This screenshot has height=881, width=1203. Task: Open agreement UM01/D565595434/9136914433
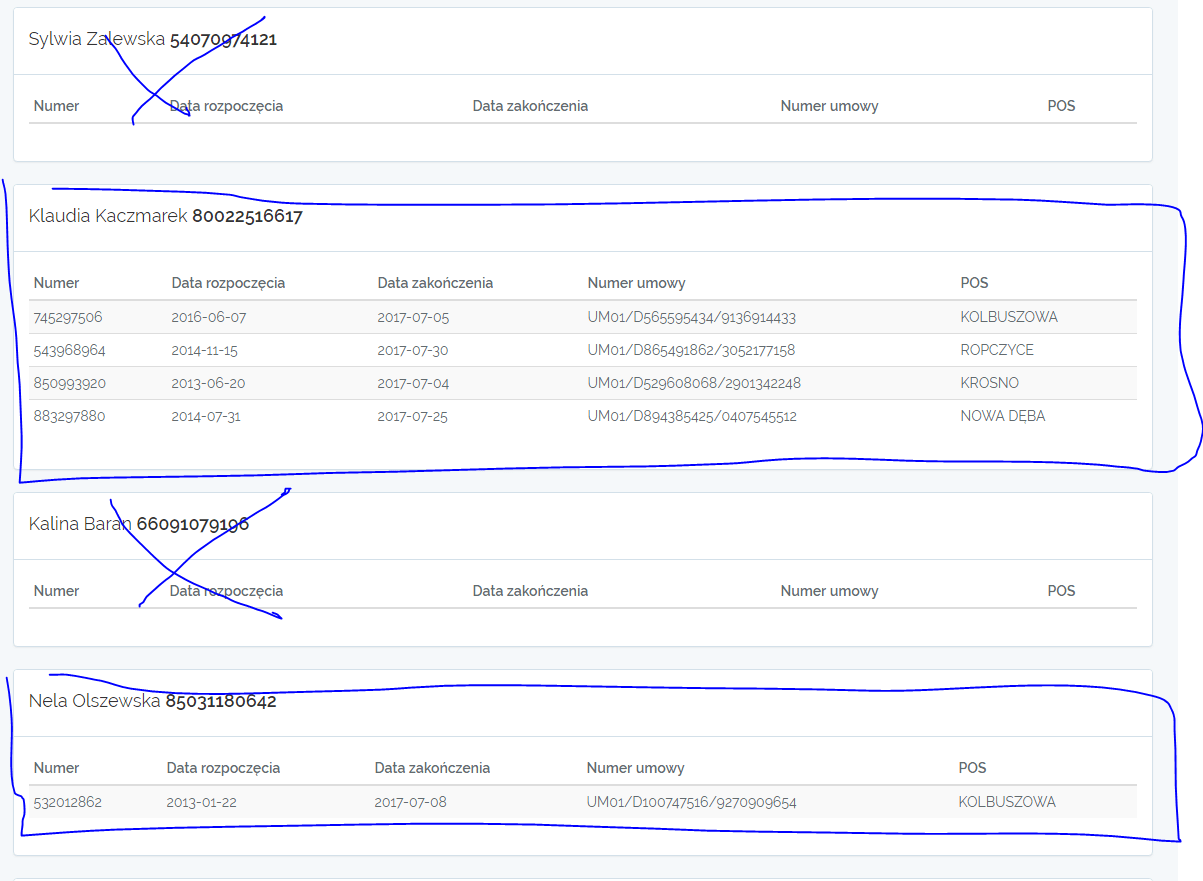pos(695,316)
